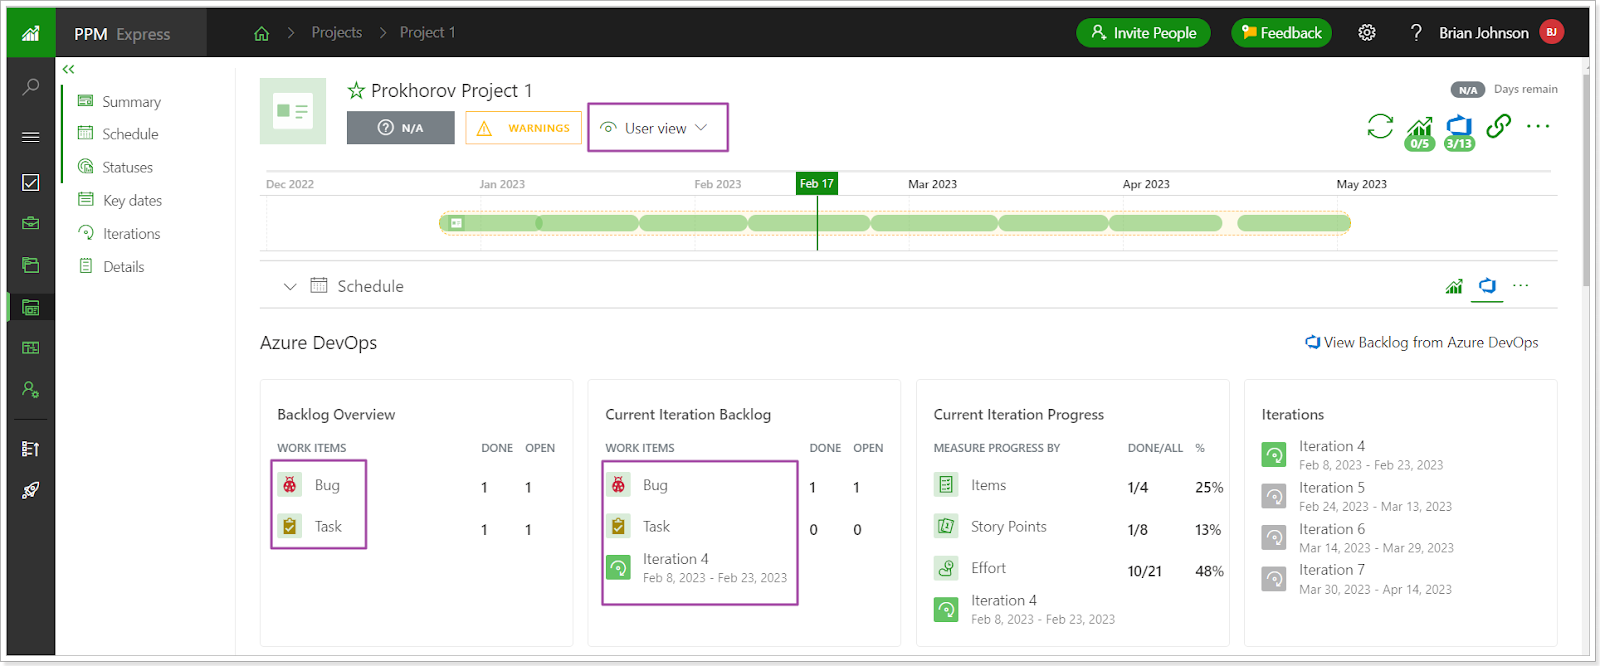This screenshot has height=666, width=1600.
Task: Click the vertical scrollbar on the right
Action: pyautogui.click(x=1586, y=180)
